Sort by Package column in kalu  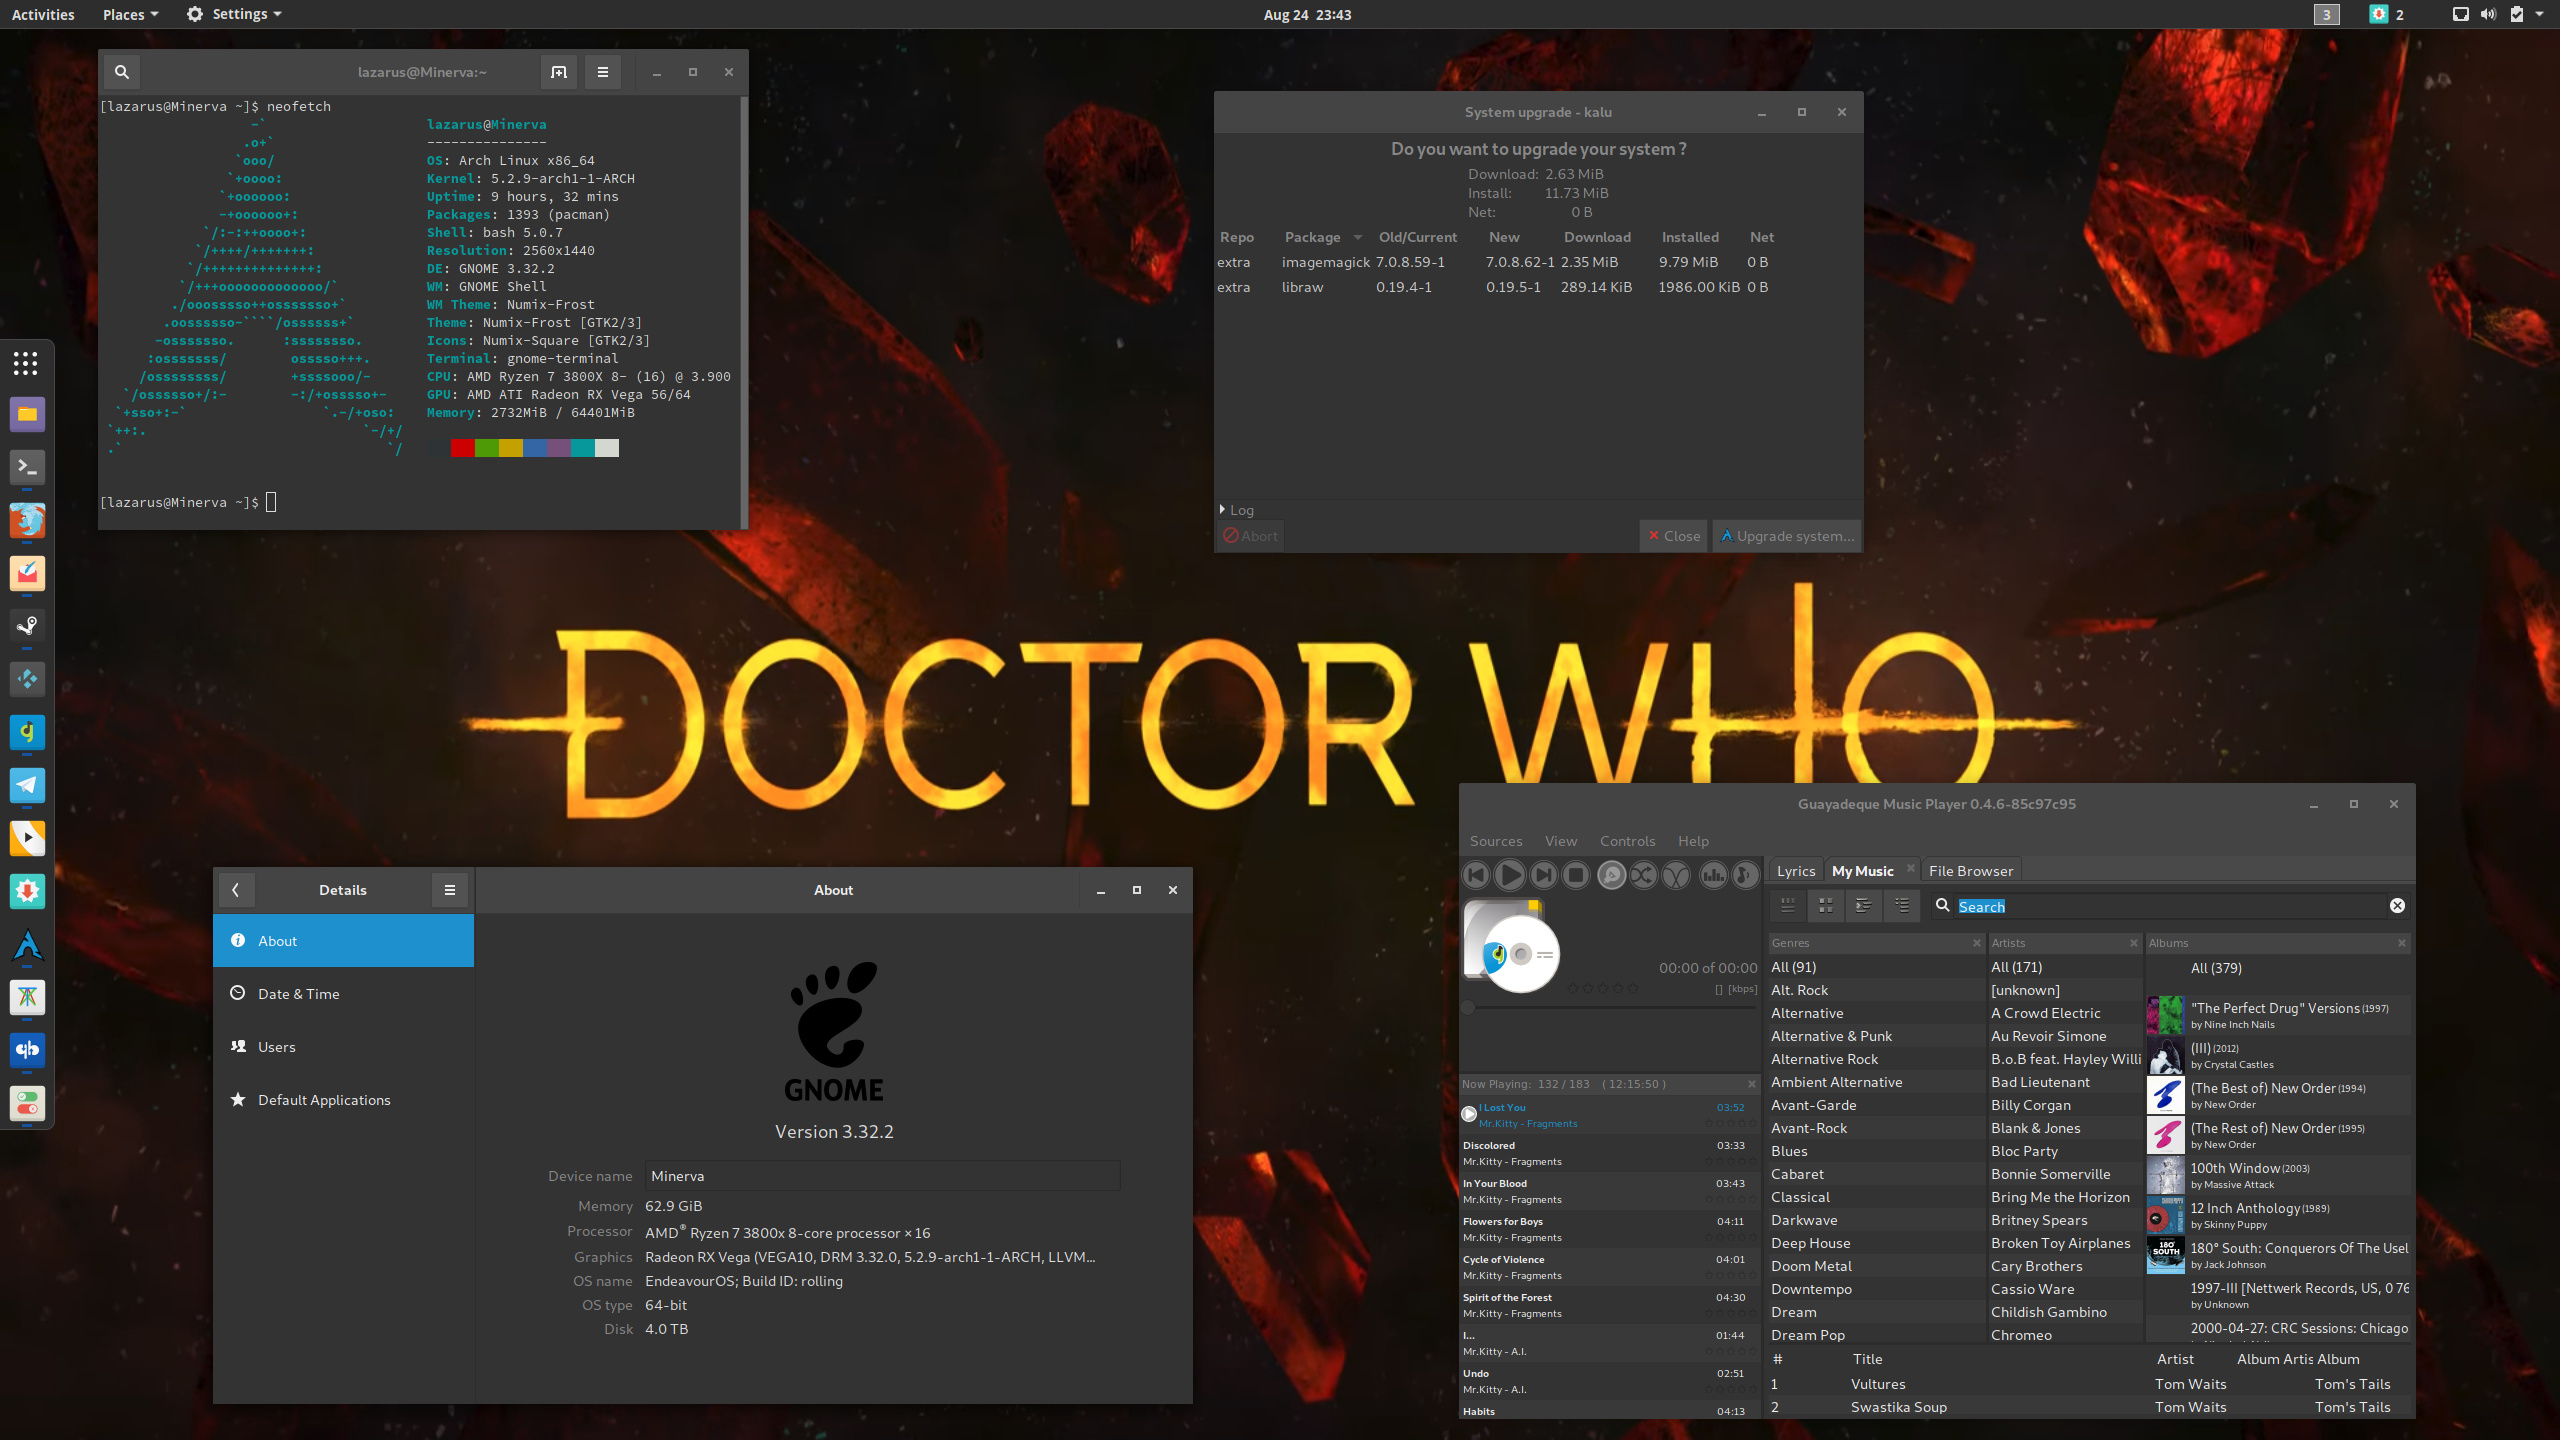(1322, 237)
